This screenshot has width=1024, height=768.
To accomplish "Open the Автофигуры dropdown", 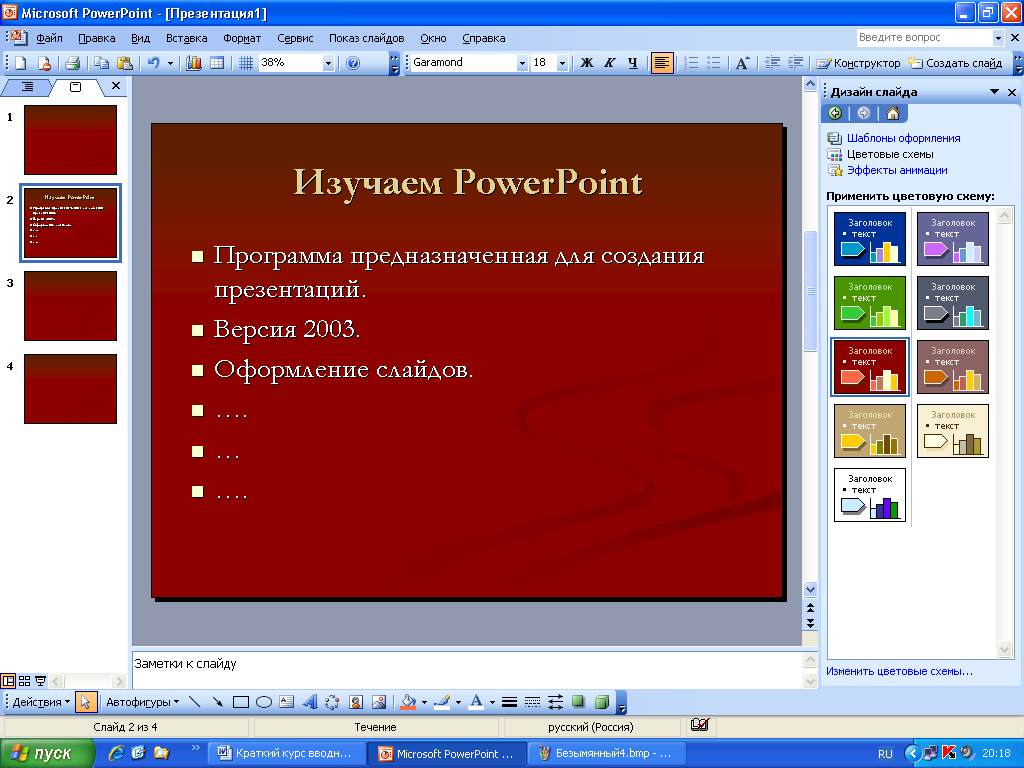I will click(x=142, y=702).
